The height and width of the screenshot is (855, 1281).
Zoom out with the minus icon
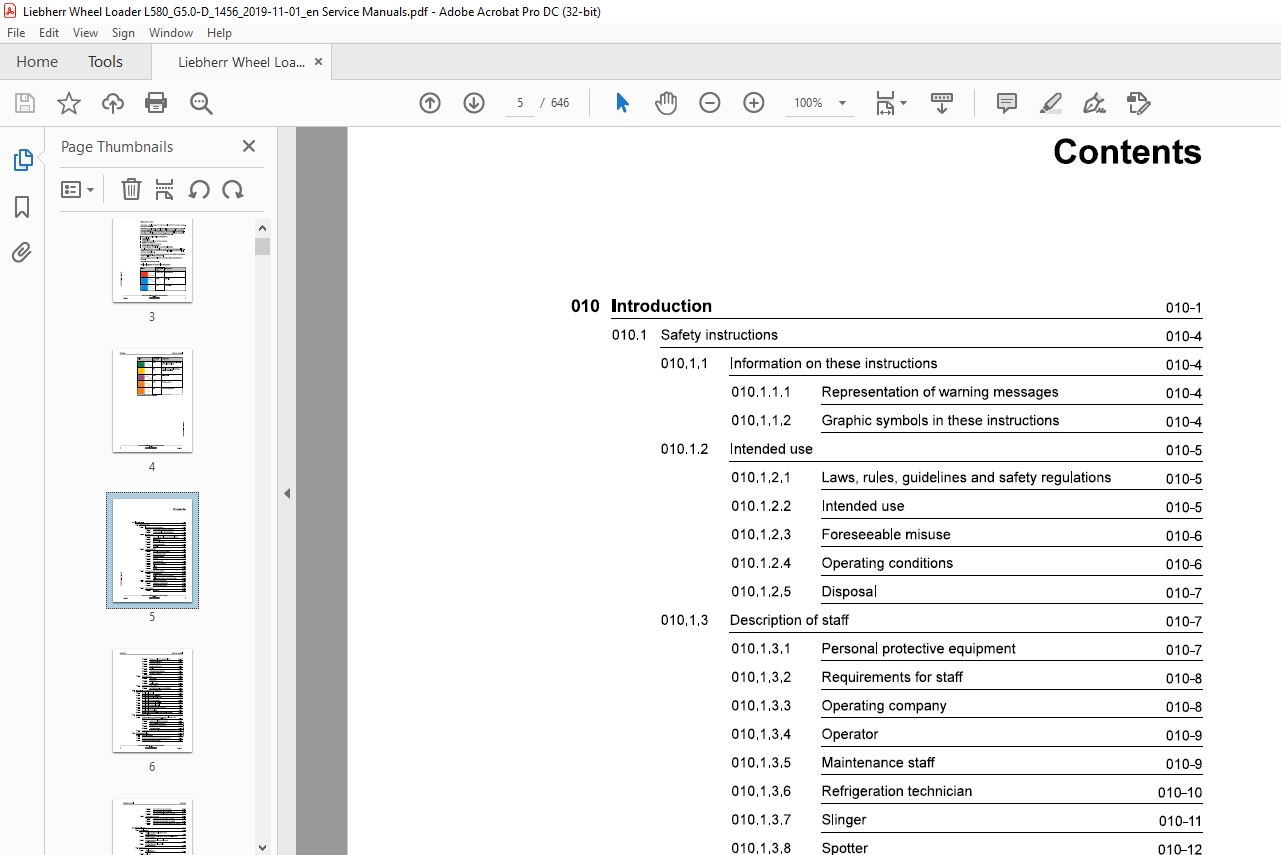pos(710,103)
